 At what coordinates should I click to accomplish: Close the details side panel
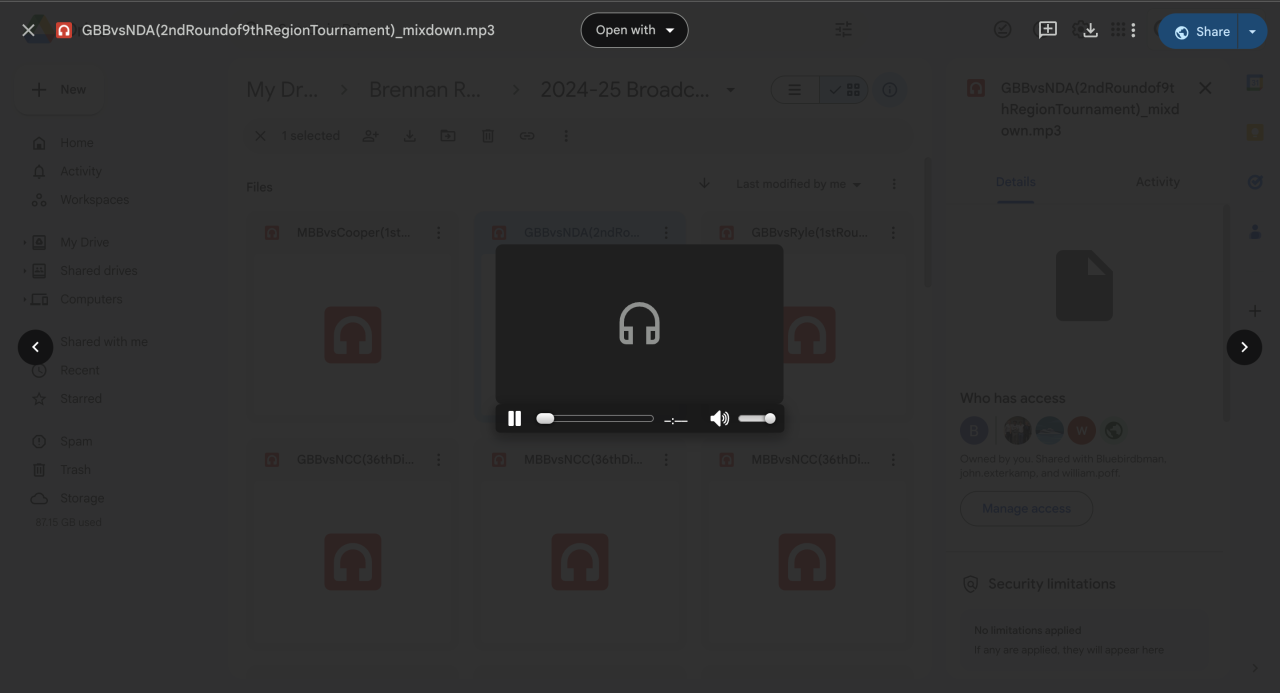(1205, 88)
